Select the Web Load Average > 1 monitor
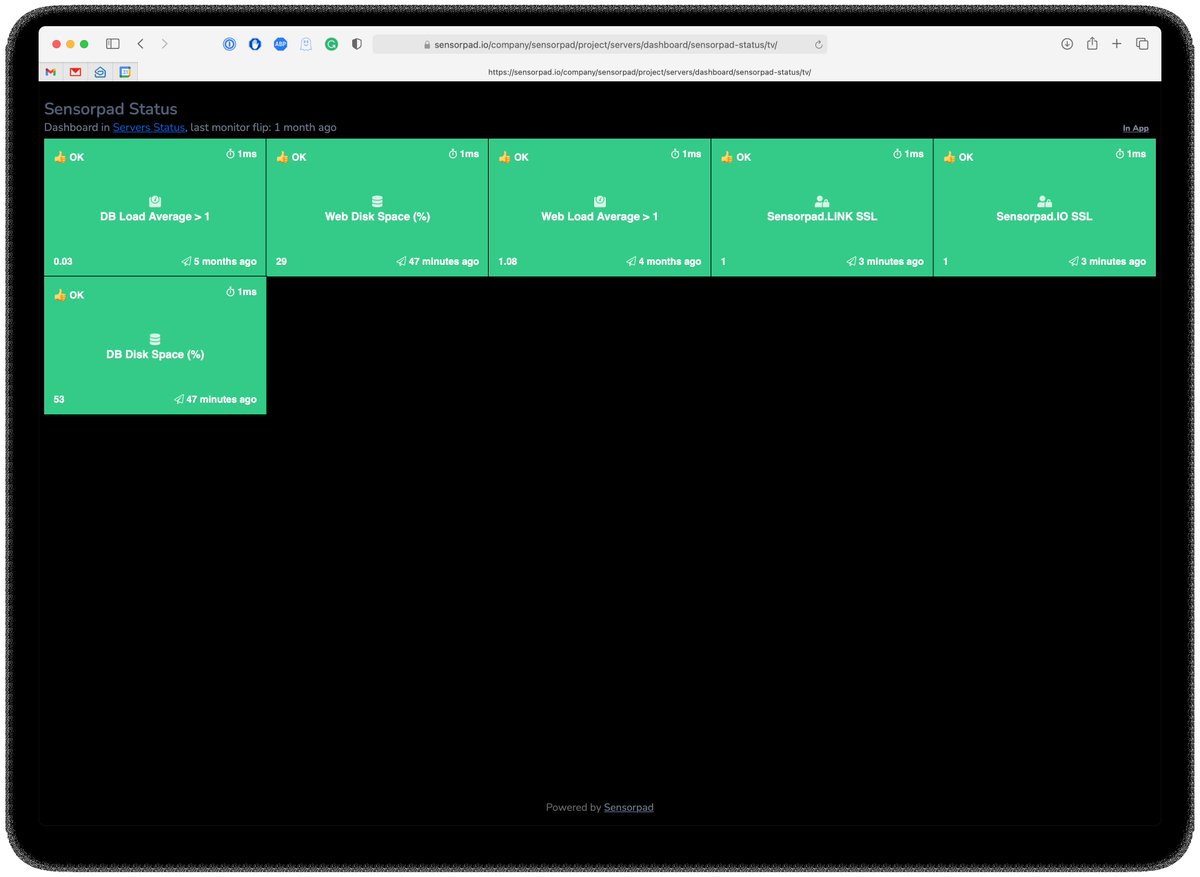 click(600, 207)
